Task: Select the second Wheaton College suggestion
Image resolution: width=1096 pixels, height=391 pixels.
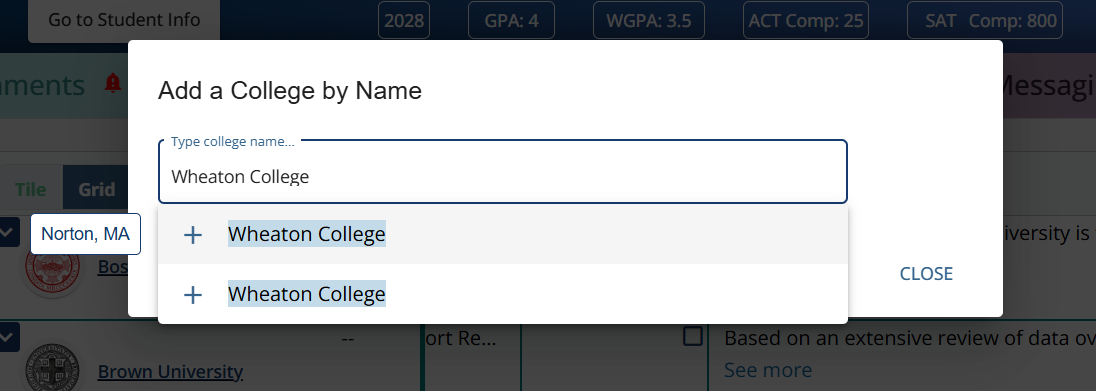Action: [503, 294]
